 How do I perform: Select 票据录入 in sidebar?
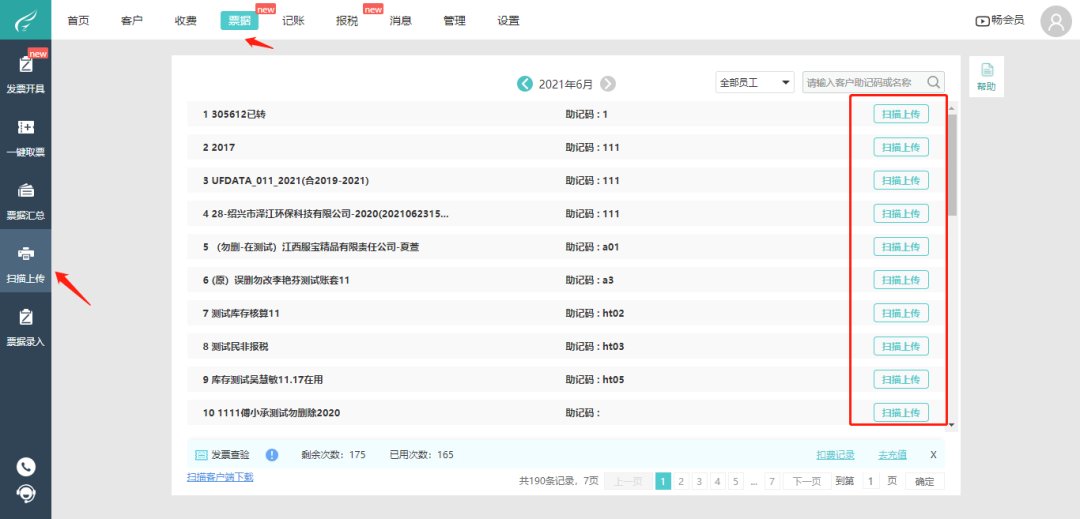pyautogui.click(x=25, y=327)
